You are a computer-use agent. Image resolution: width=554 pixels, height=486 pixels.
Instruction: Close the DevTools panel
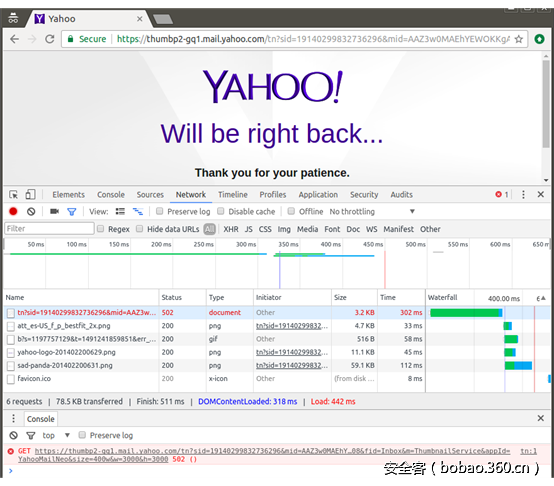(541, 194)
